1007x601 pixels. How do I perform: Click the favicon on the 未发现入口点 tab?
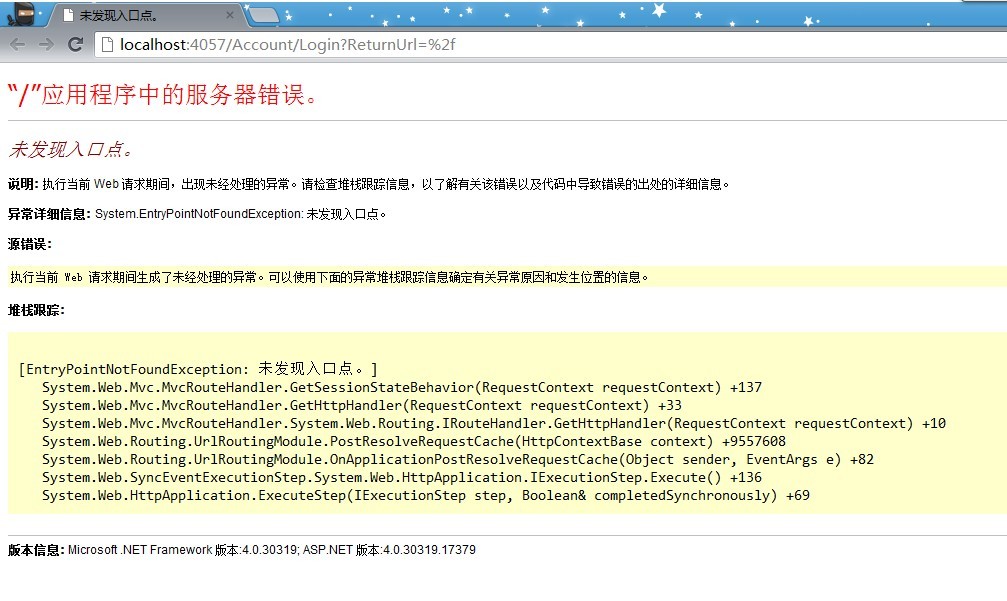click(66, 16)
